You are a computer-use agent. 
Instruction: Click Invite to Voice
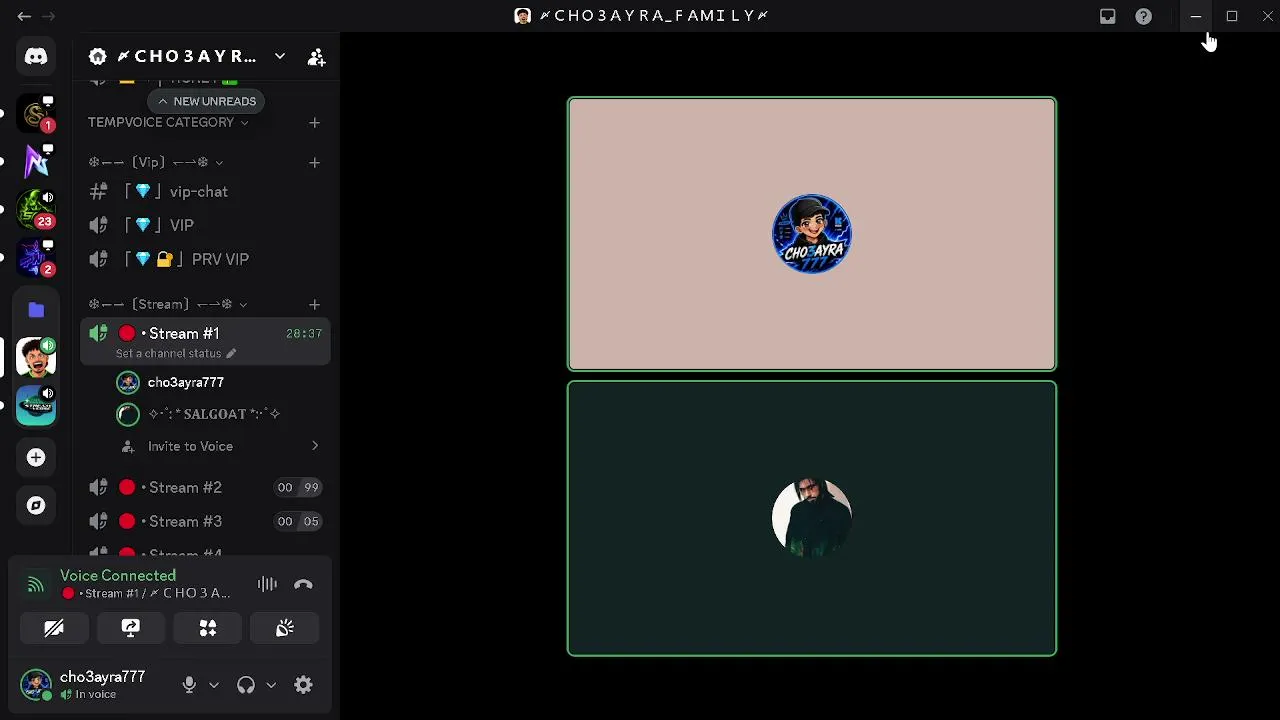tap(190, 446)
